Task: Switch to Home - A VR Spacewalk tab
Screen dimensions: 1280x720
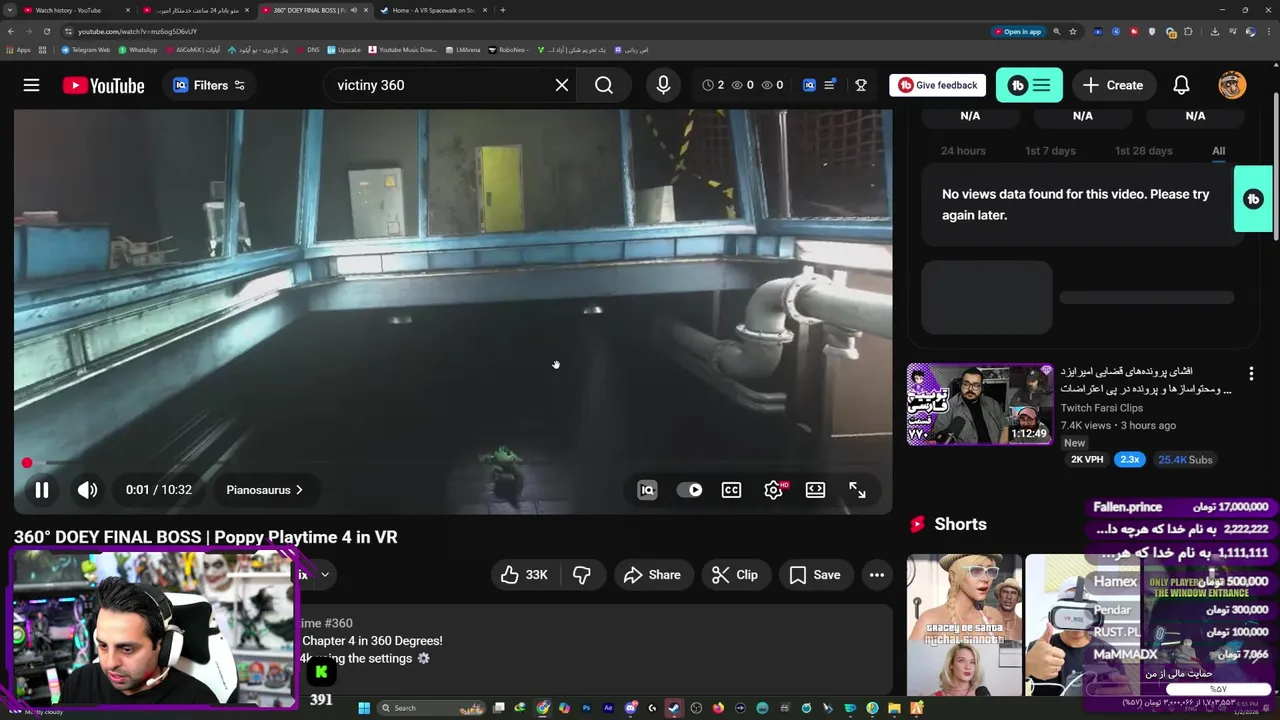Action: 432,10
